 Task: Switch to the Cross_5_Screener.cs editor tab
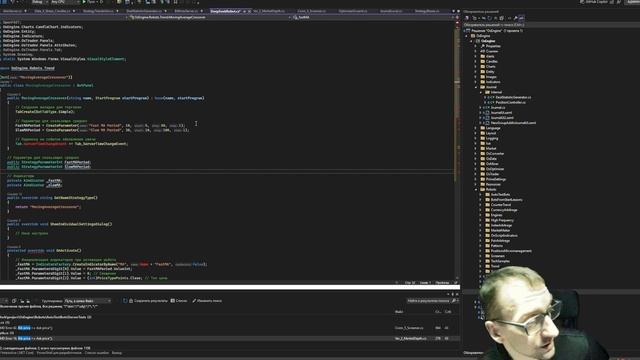click(312, 11)
